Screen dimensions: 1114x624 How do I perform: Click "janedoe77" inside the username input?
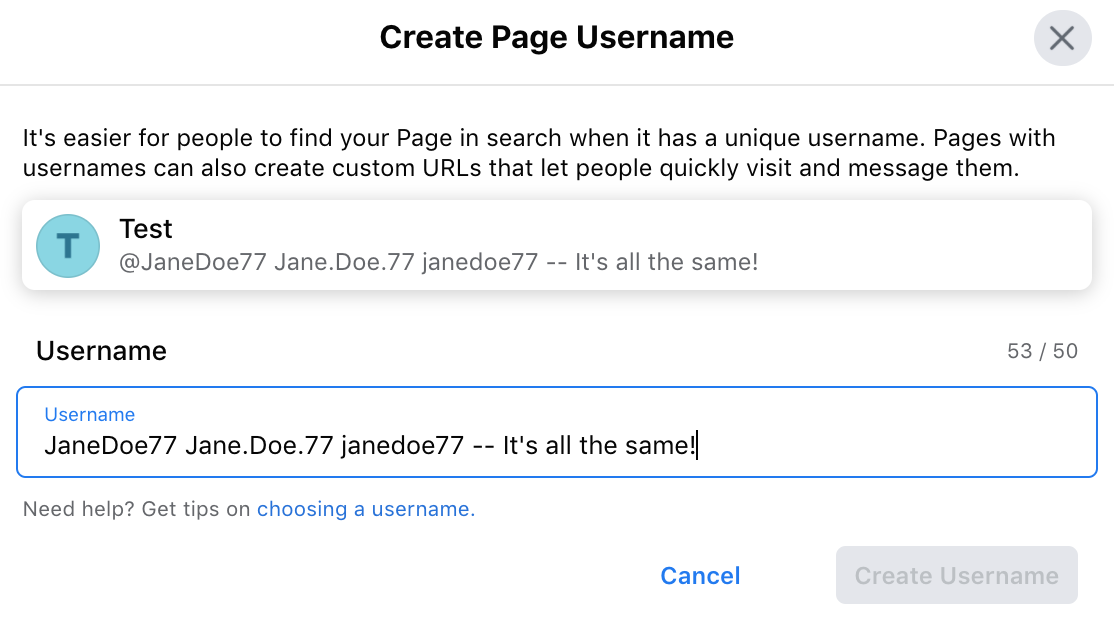pos(402,445)
